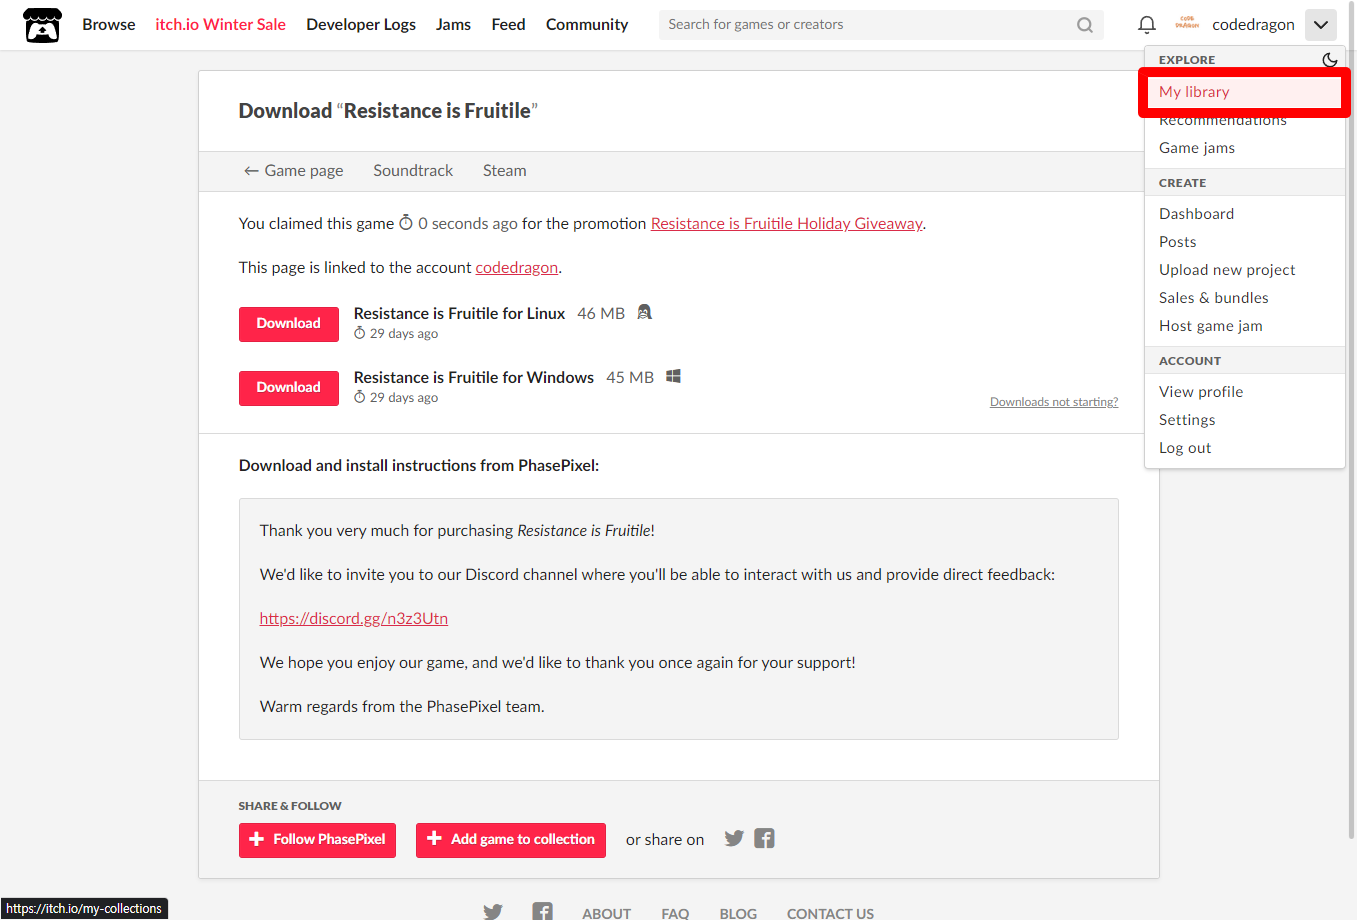Click Resistance is Fruitile for Linux filename
The width and height of the screenshot is (1357, 920).
(459, 314)
